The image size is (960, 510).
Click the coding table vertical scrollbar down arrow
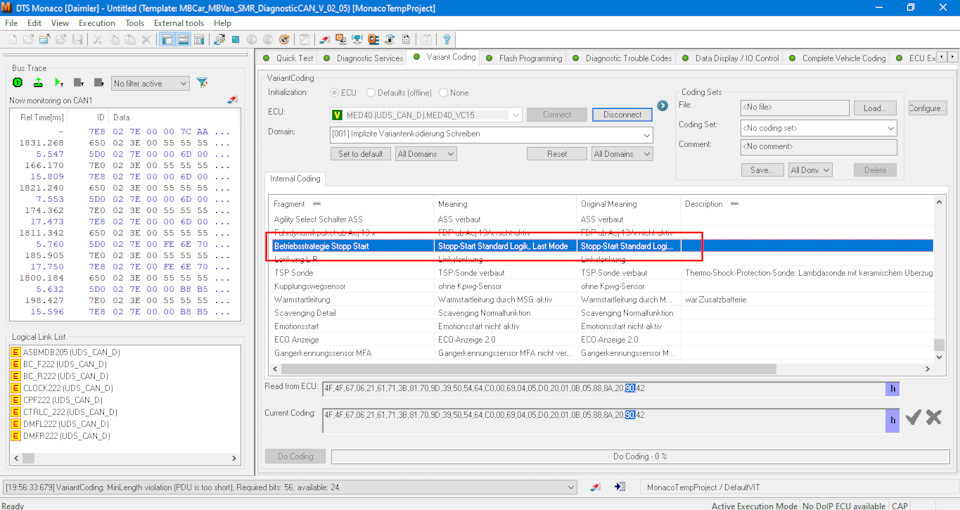tap(939, 356)
